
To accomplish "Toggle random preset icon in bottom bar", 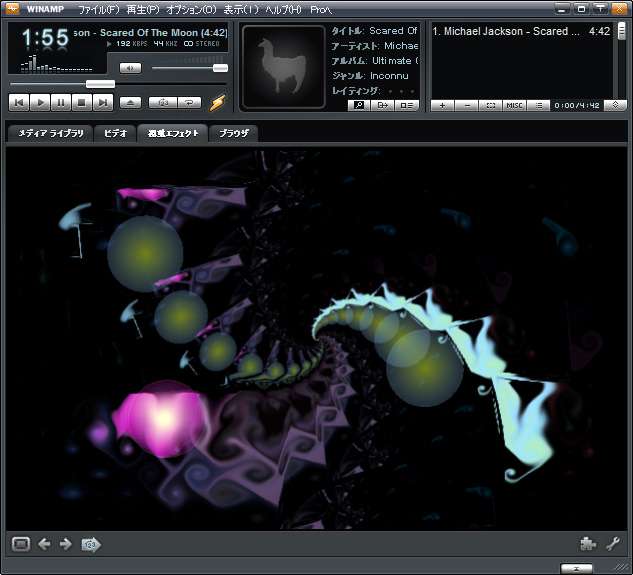I will point(91,545).
